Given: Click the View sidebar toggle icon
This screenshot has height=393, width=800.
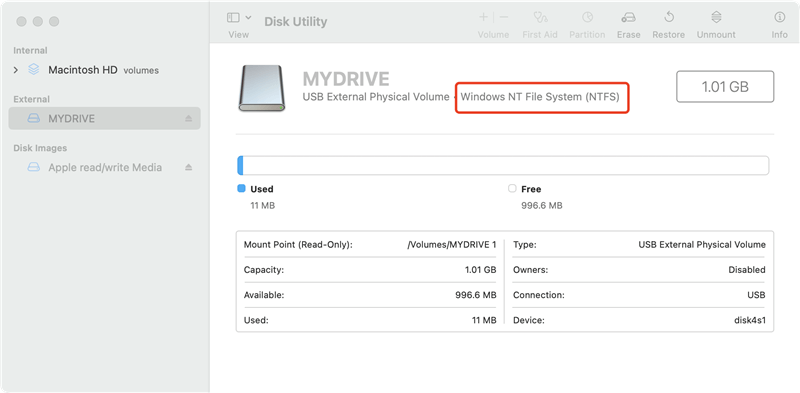Looking at the screenshot, I should 233,17.
